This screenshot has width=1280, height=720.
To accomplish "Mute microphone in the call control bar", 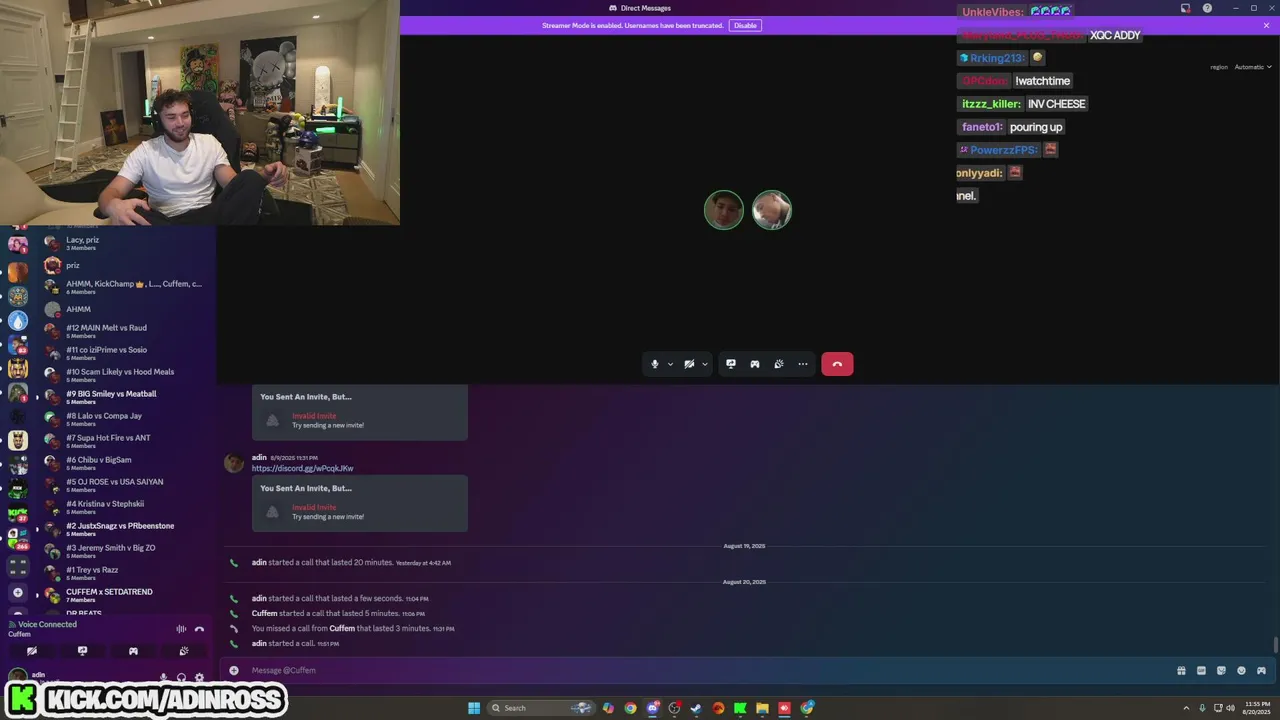I will click(x=655, y=364).
